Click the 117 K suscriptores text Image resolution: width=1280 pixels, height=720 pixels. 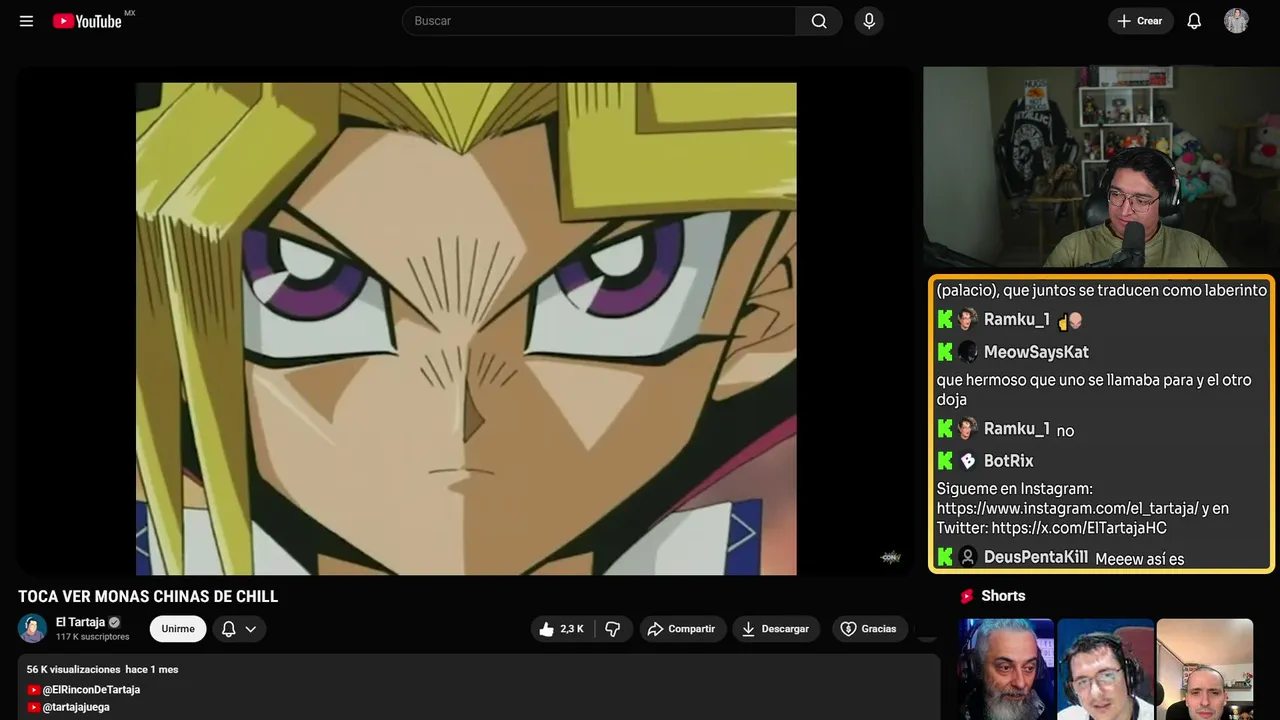[93, 637]
